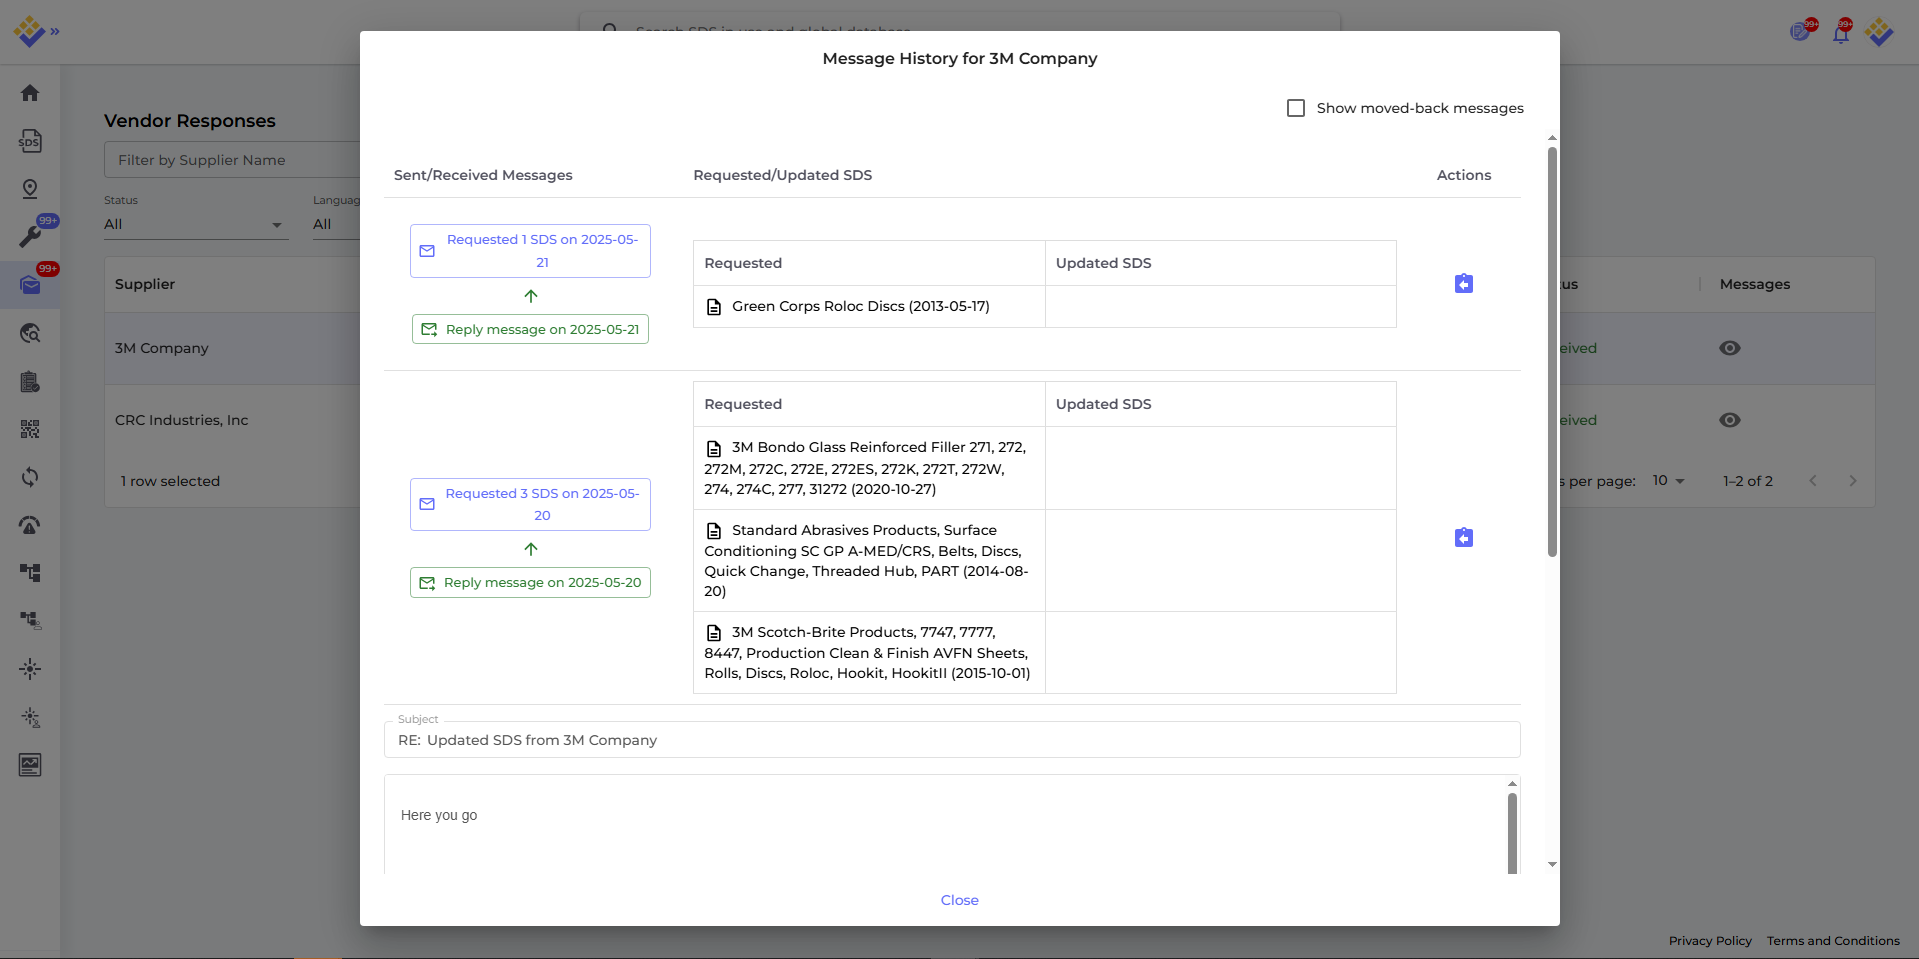Click the Messages column header
The image size is (1919, 959).
[x=1755, y=284]
